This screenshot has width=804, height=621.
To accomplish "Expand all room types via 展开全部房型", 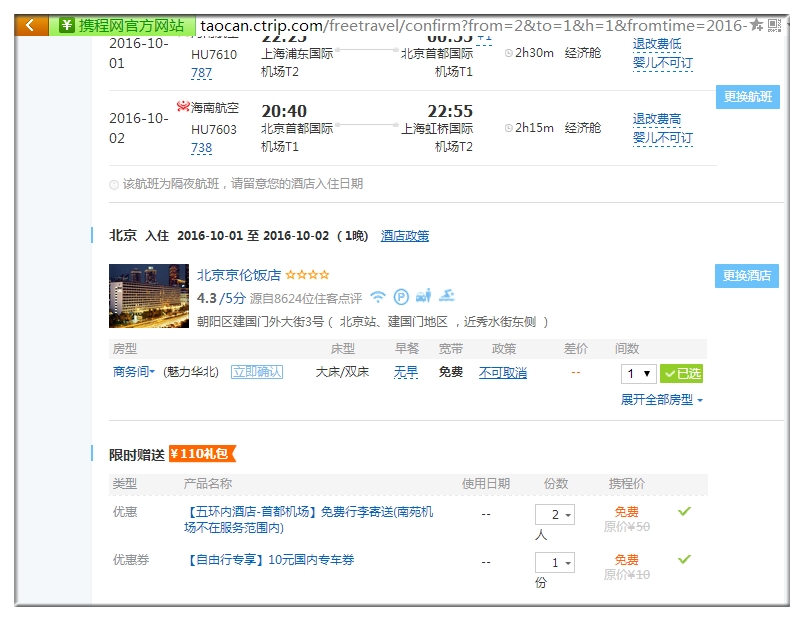I will click(x=661, y=399).
